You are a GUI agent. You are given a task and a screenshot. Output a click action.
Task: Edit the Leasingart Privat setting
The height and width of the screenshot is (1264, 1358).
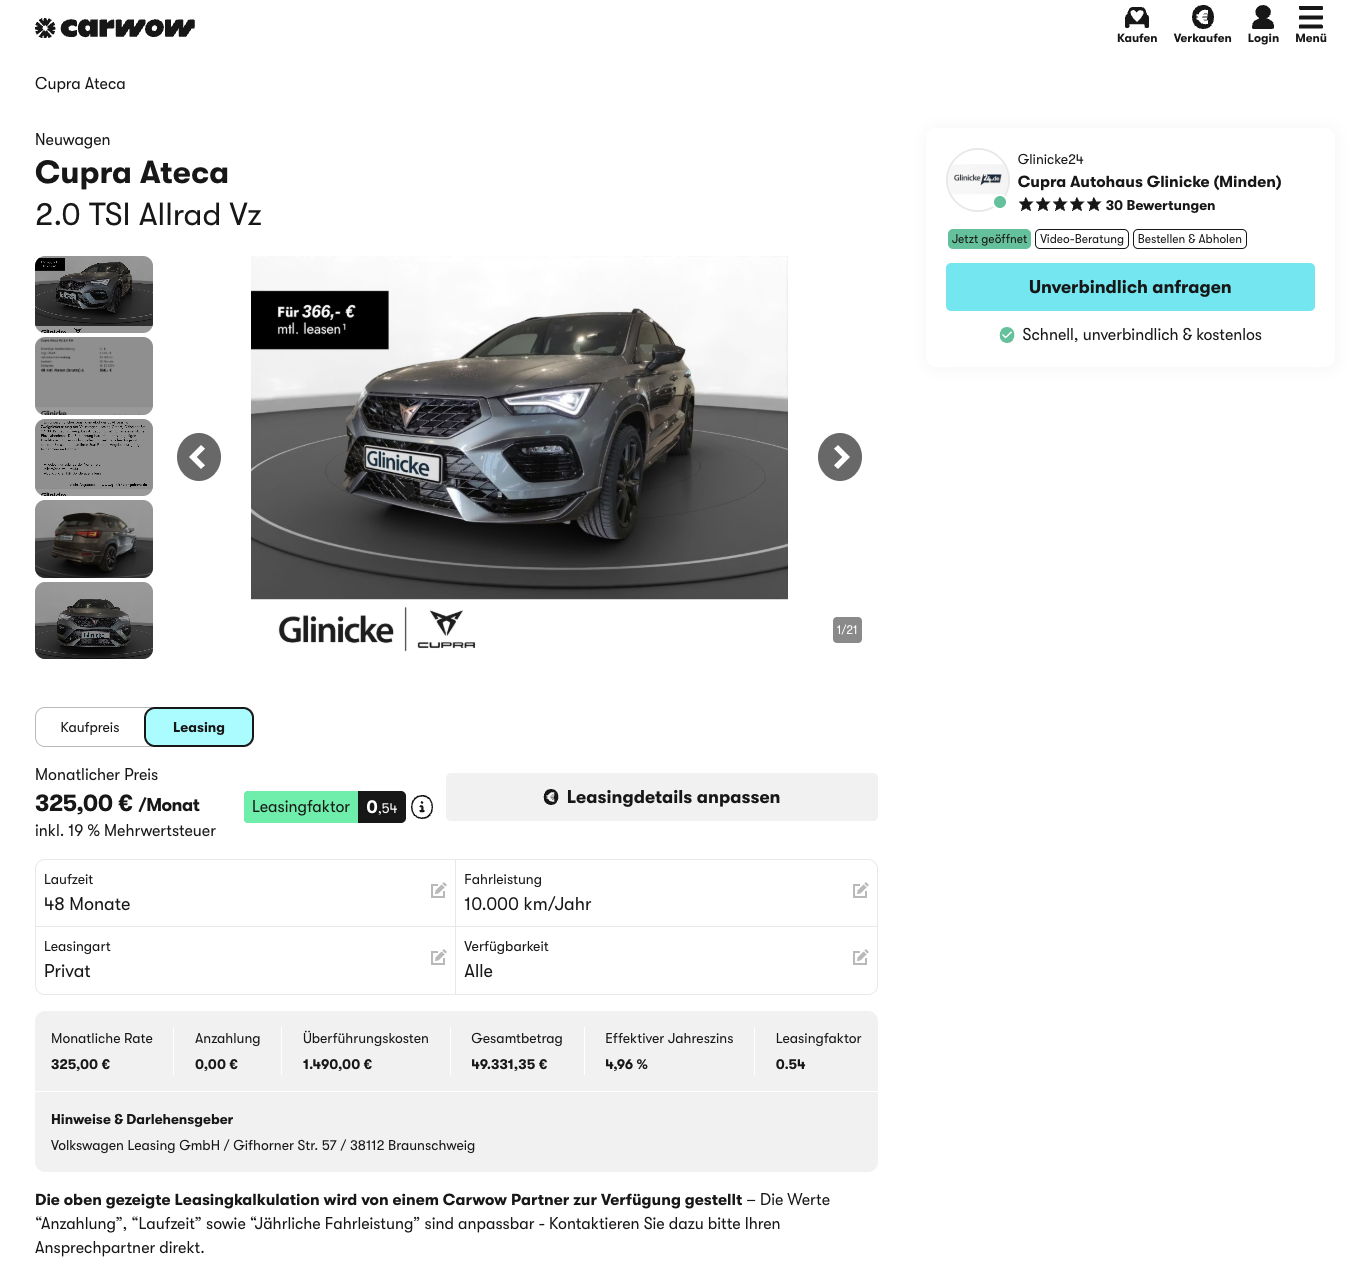pos(438,957)
